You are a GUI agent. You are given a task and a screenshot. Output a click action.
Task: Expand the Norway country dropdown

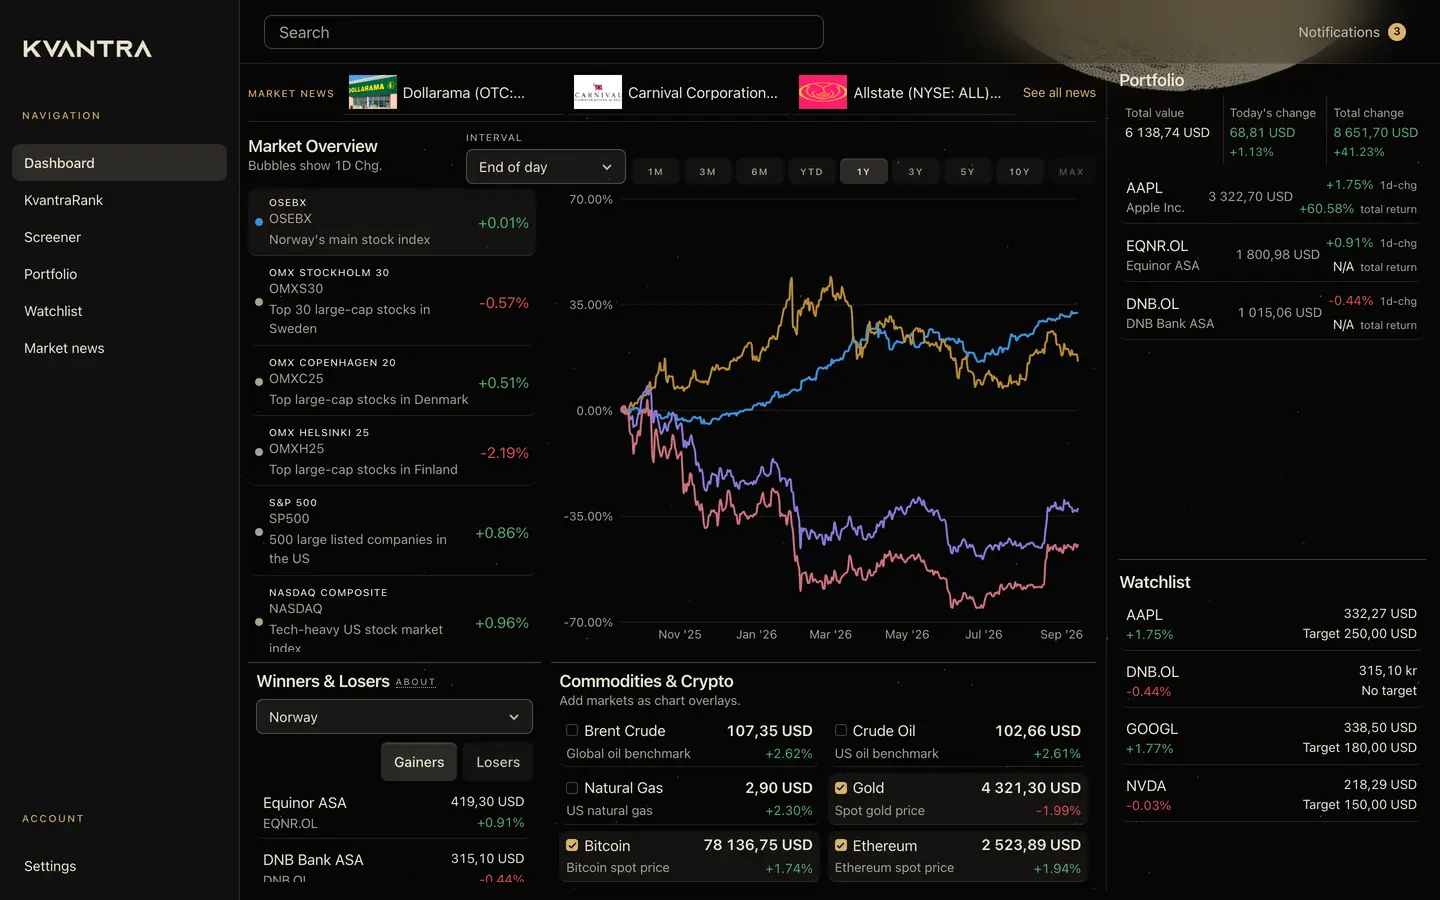coord(394,717)
